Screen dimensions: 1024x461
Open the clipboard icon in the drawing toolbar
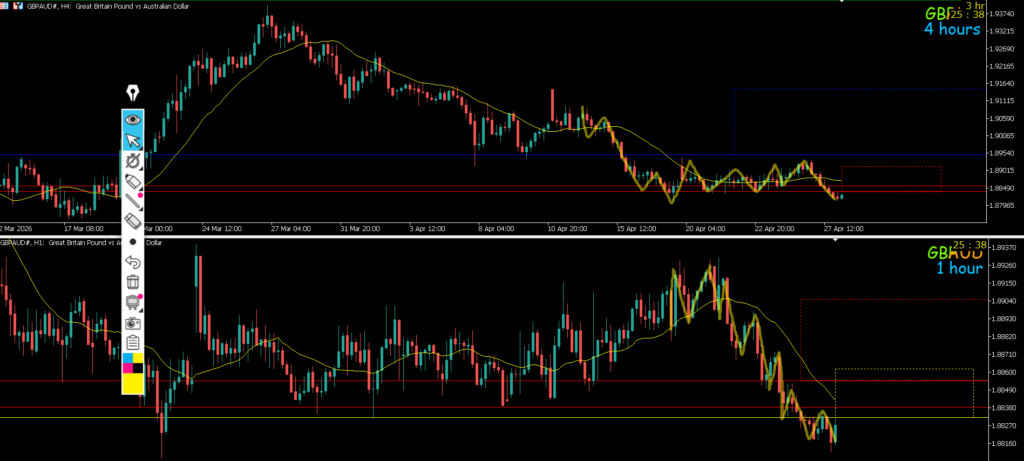(x=133, y=344)
